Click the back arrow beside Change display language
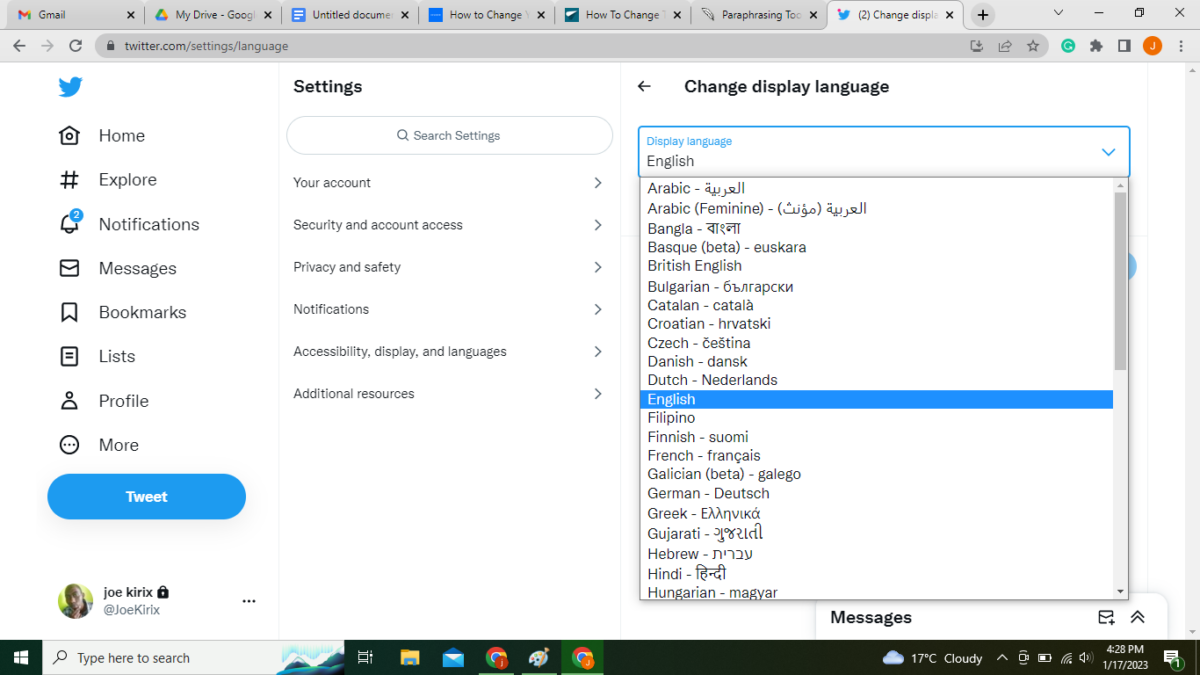The width and height of the screenshot is (1200, 675). 644,87
